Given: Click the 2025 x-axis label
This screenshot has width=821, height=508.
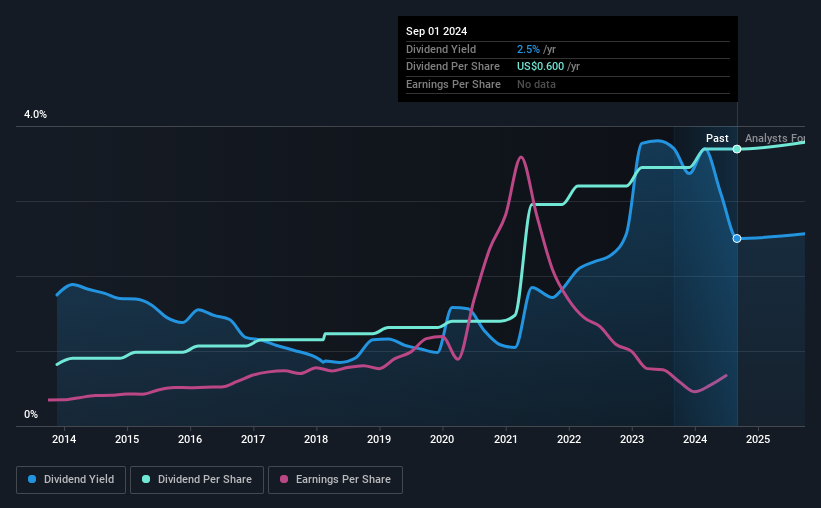Looking at the screenshot, I should pyautogui.click(x=758, y=439).
